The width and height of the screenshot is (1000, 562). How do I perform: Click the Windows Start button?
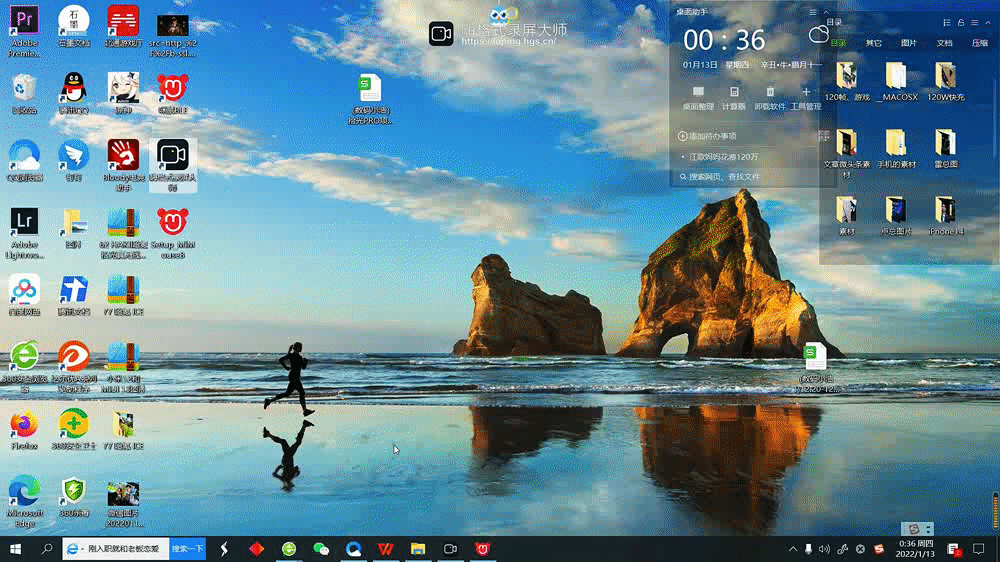(15, 549)
